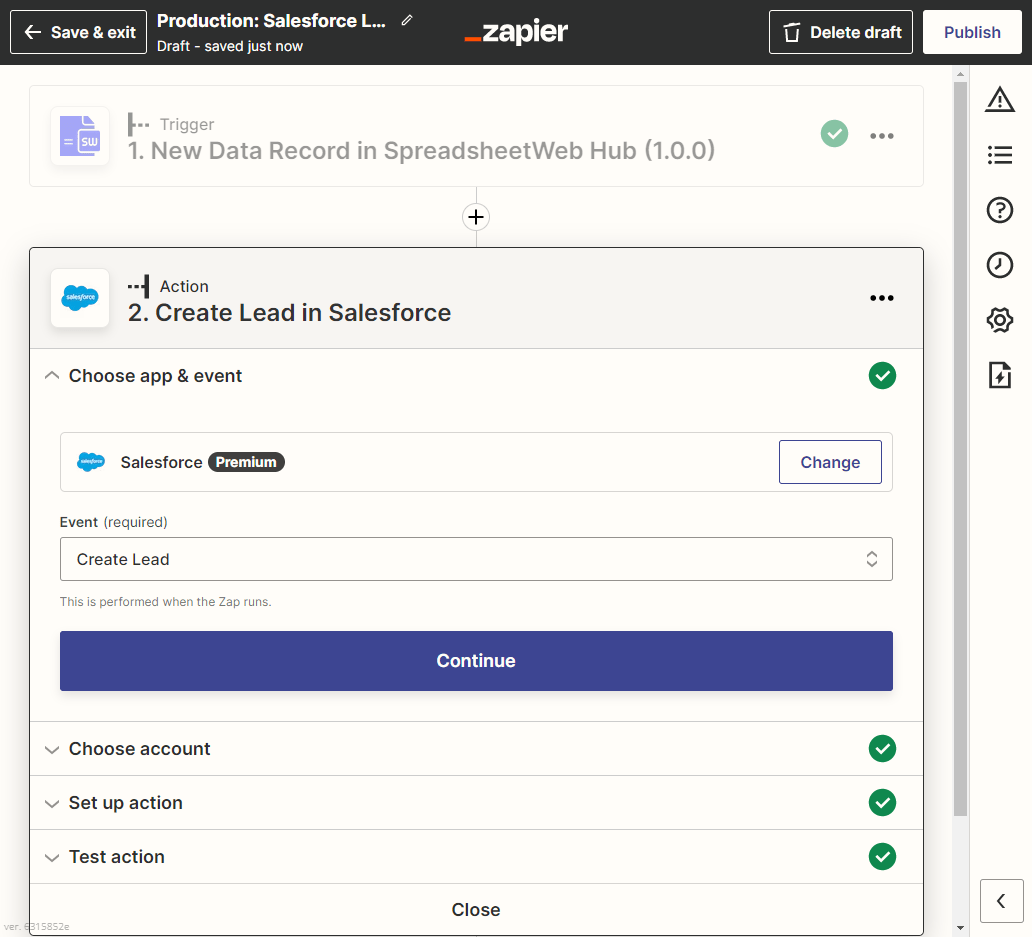Click the plus icon to add step
This screenshot has height=937, width=1032.
click(476, 217)
